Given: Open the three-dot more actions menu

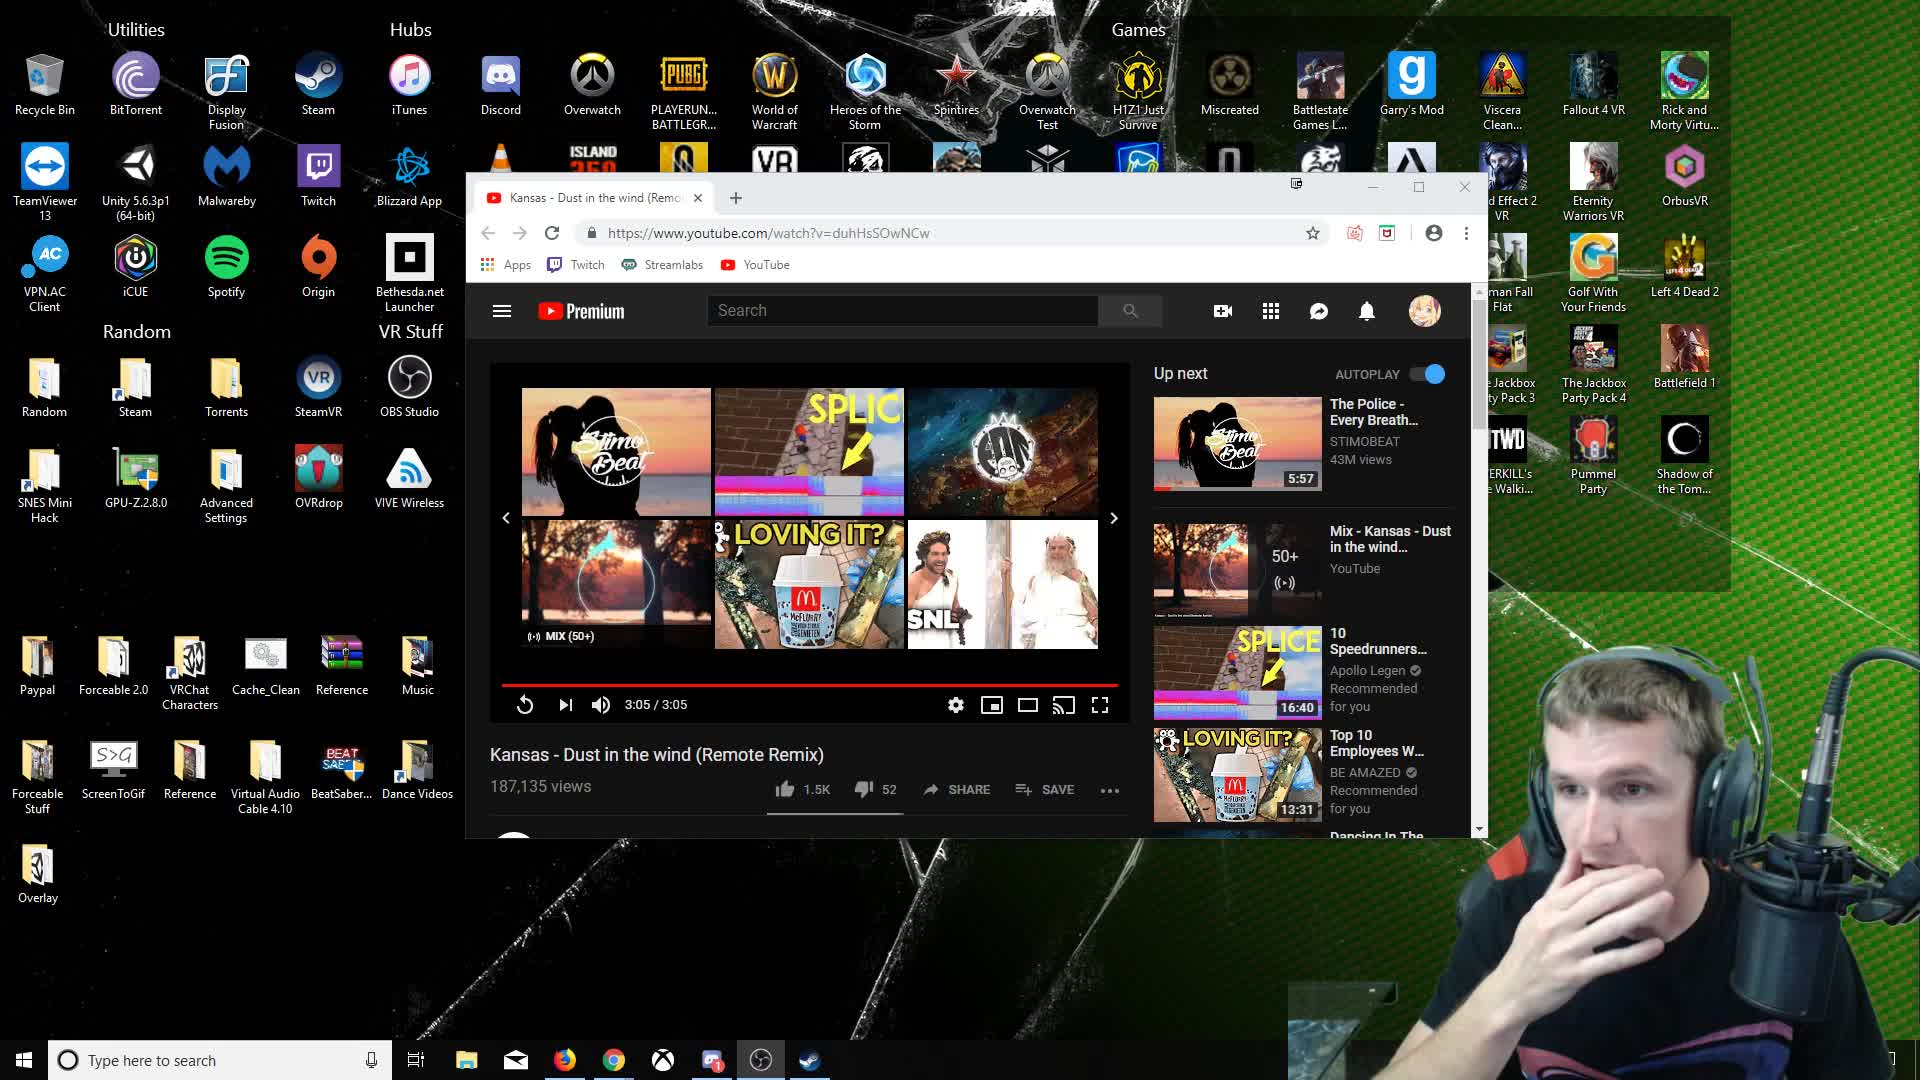Looking at the screenshot, I should pyautogui.click(x=1109, y=790).
